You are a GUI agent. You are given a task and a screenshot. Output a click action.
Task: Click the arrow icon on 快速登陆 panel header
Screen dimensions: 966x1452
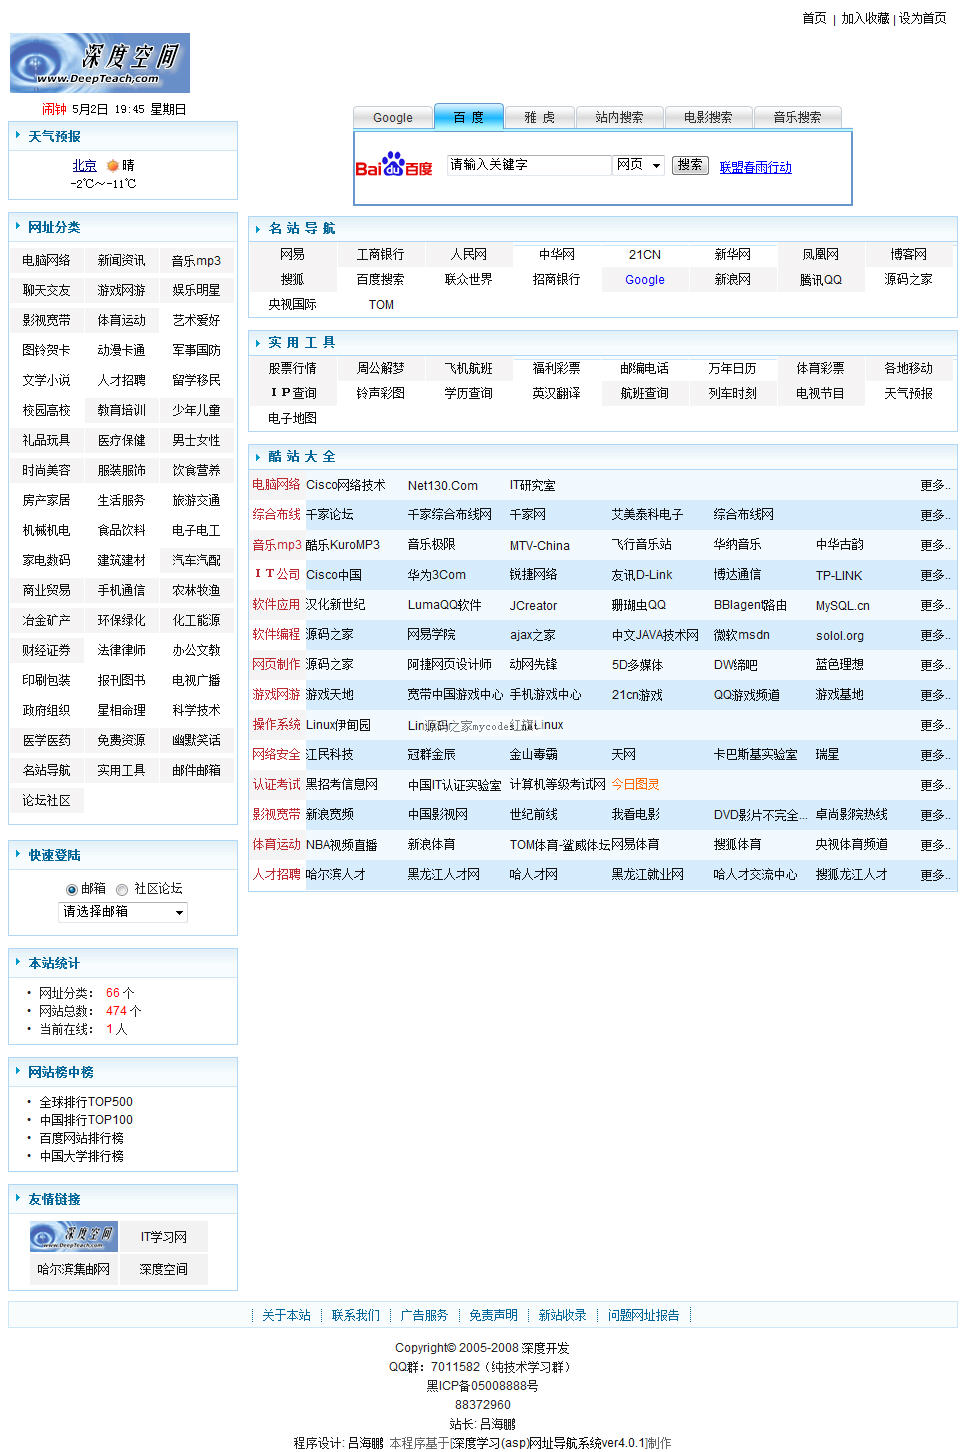(17, 855)
